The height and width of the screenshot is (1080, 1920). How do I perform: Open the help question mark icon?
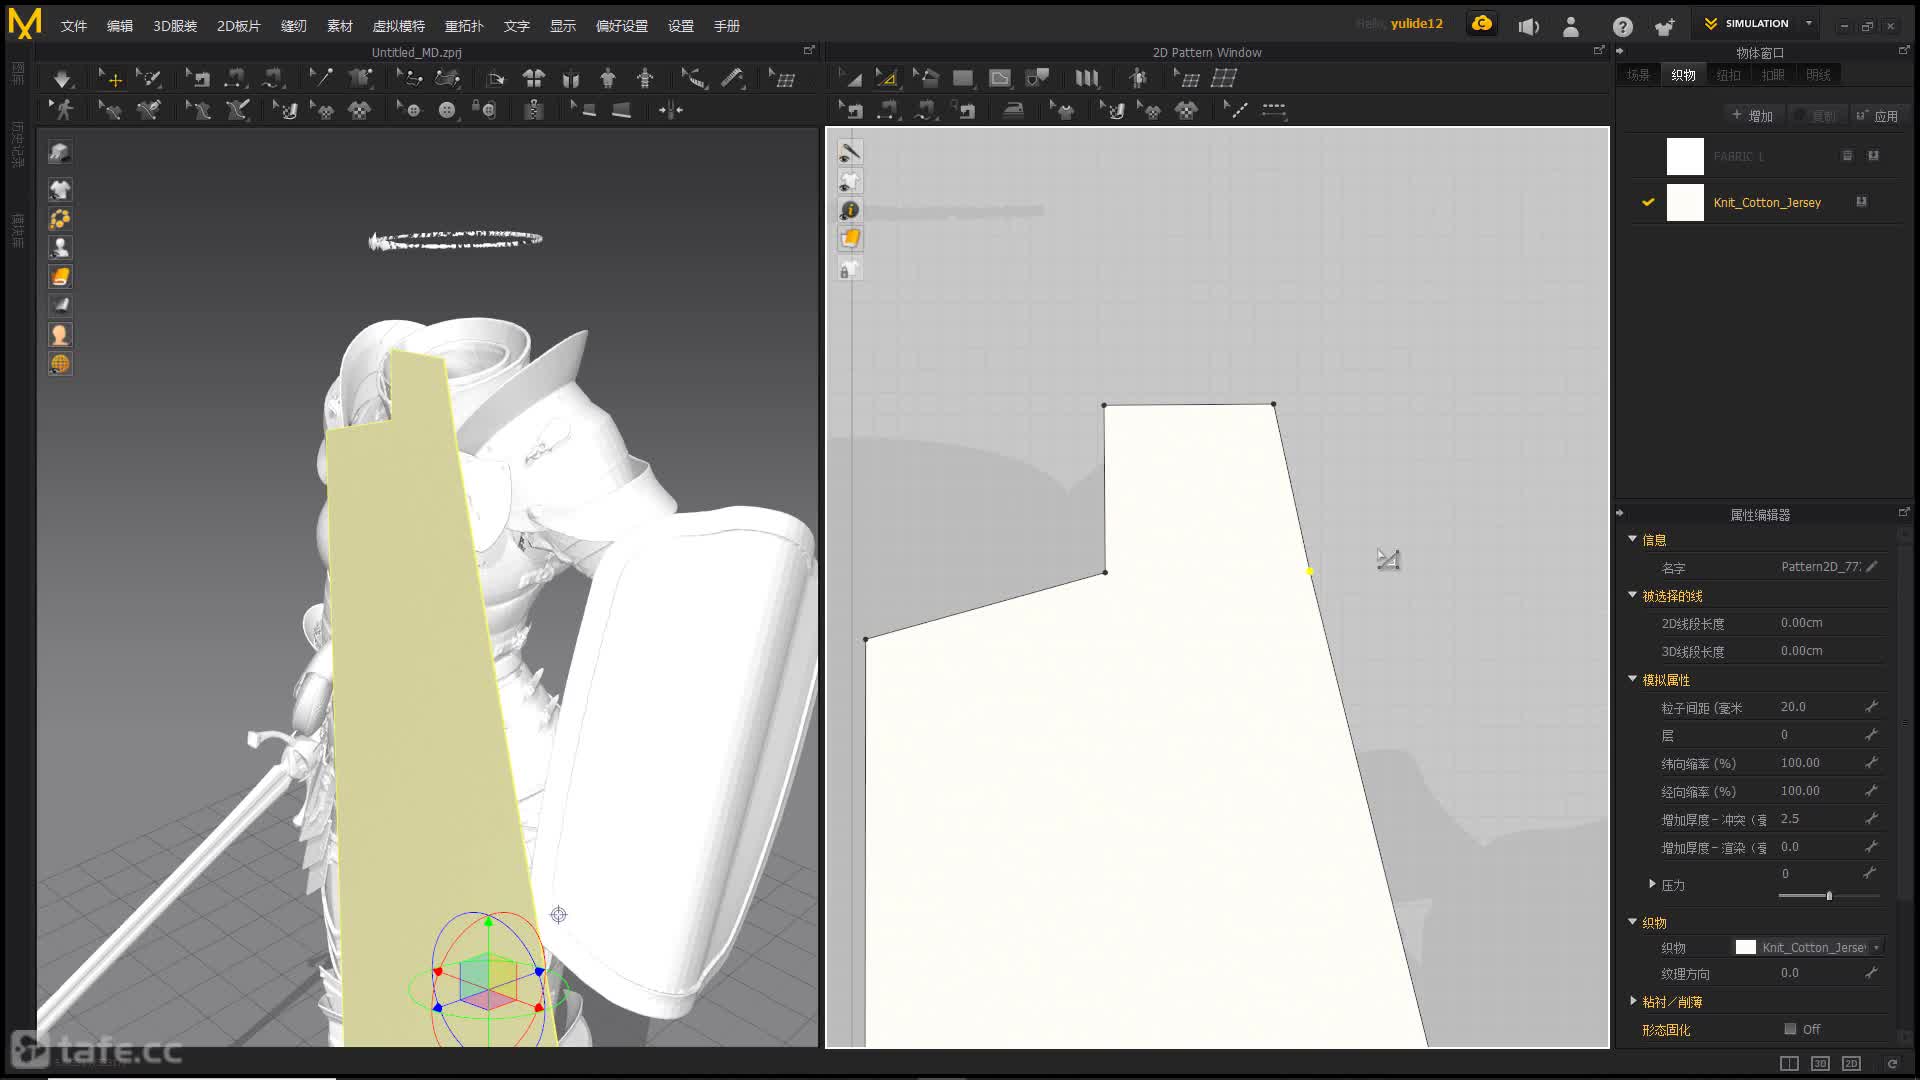1622,26
